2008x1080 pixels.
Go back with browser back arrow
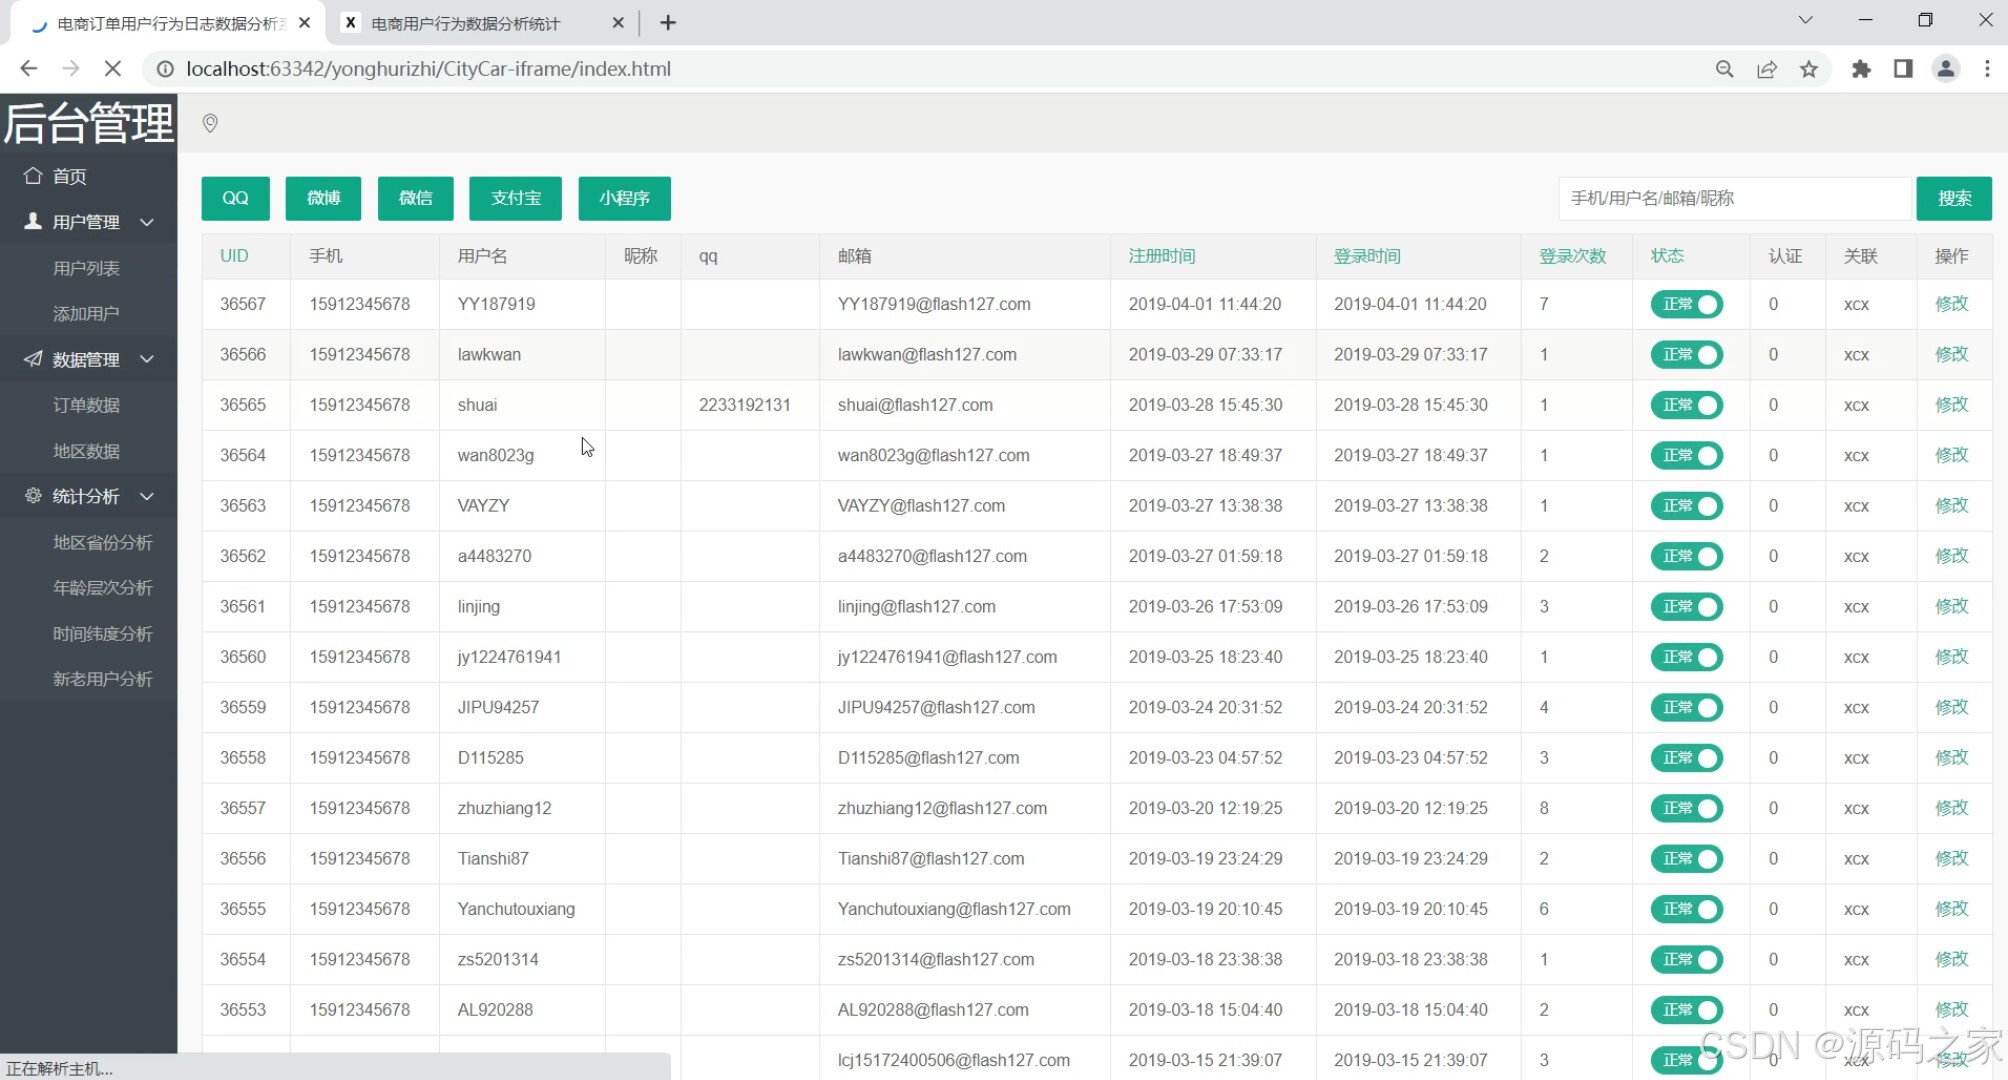pos(28,69)
